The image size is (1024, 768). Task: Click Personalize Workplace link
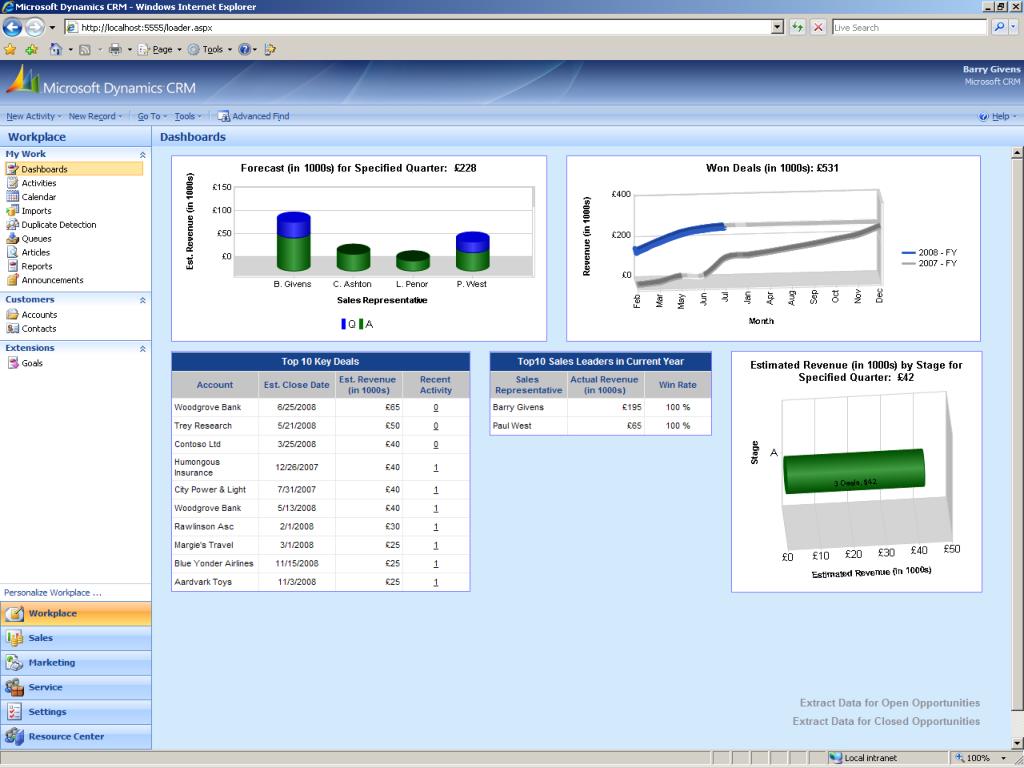(x=53, y=593)
